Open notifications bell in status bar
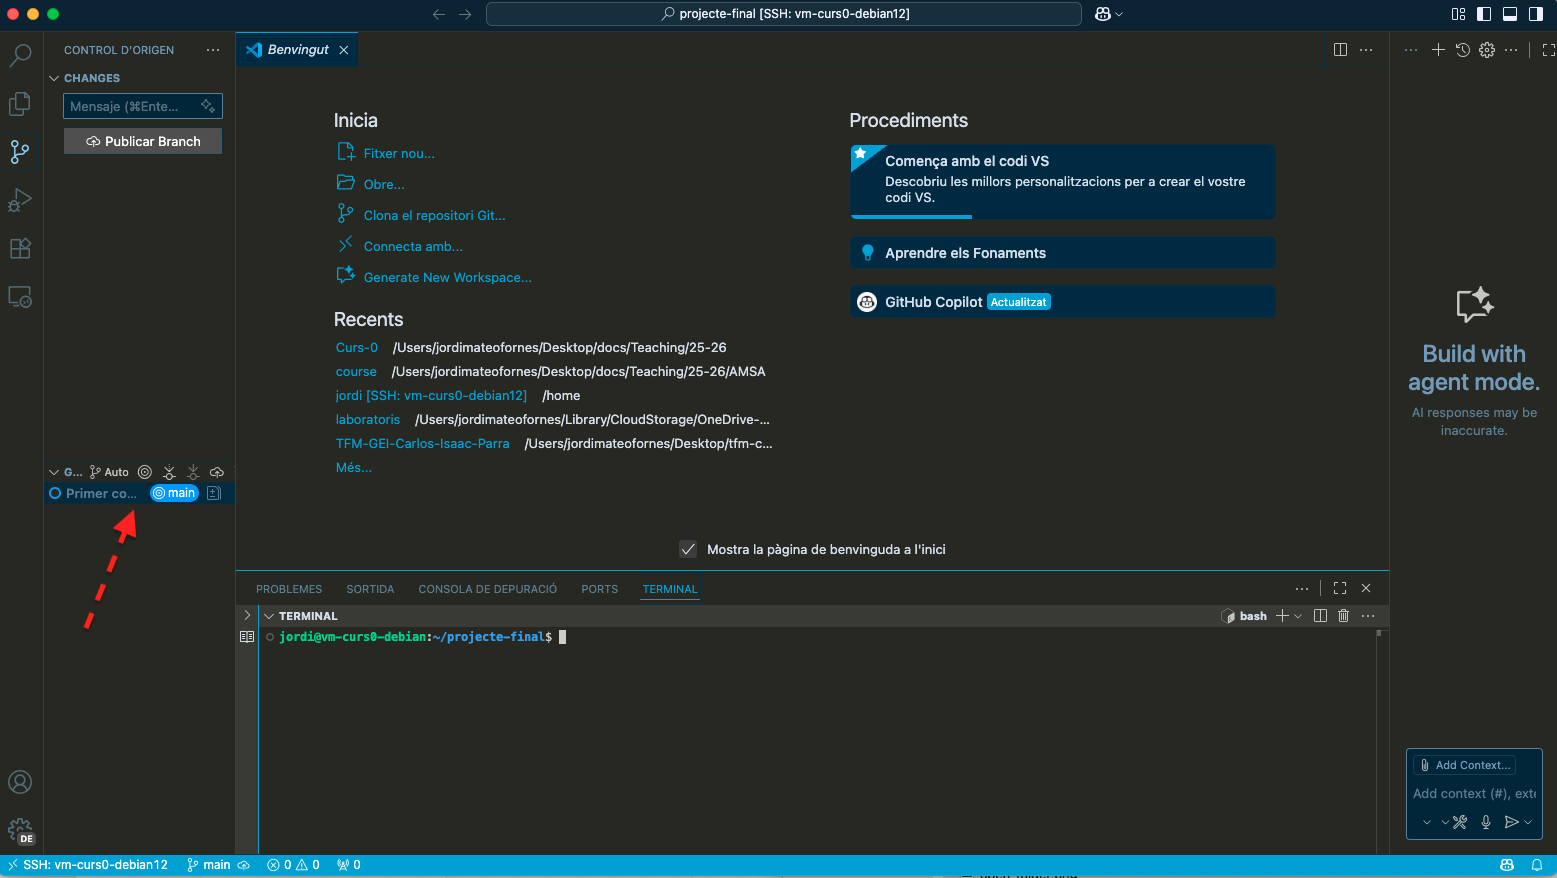 tap(1537, 865)
